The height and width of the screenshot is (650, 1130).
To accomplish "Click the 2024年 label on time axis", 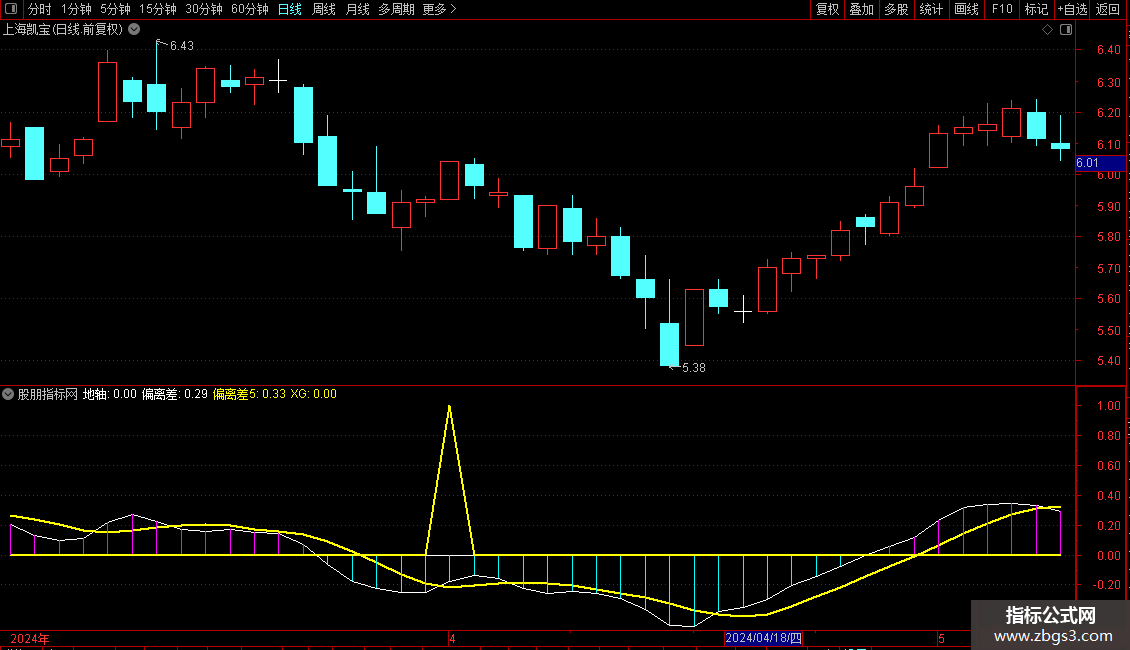I will click(x=30, y=639).
